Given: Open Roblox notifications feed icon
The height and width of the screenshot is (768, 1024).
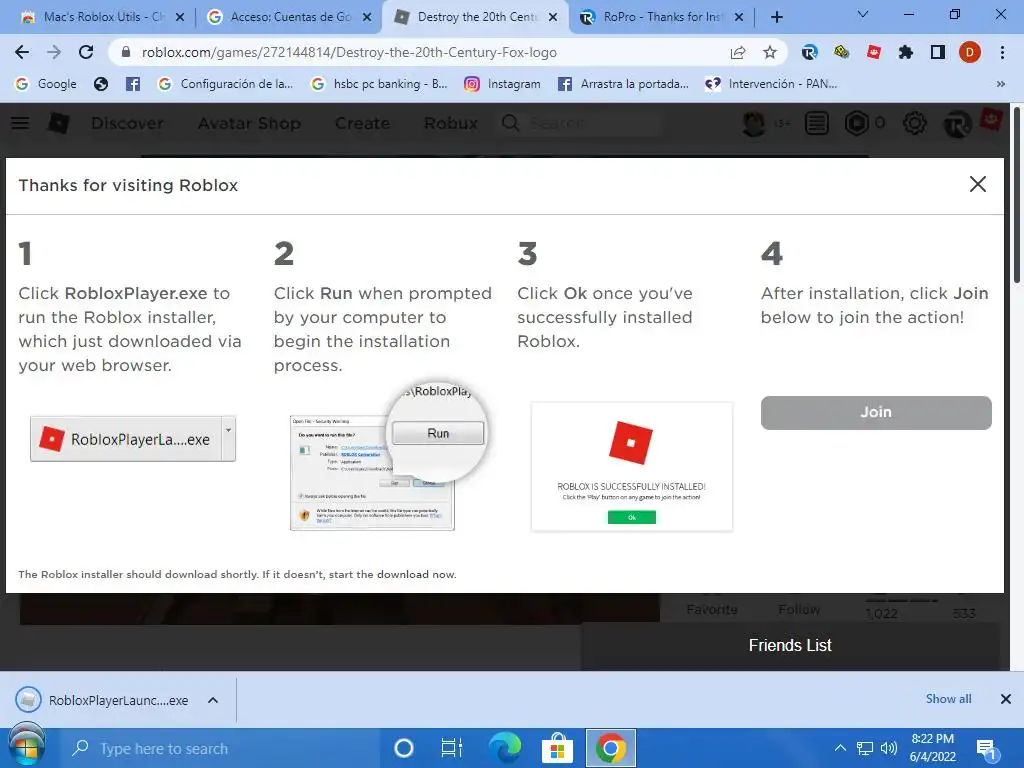Looking at the screenshot, I should click(x=816, y=123).
